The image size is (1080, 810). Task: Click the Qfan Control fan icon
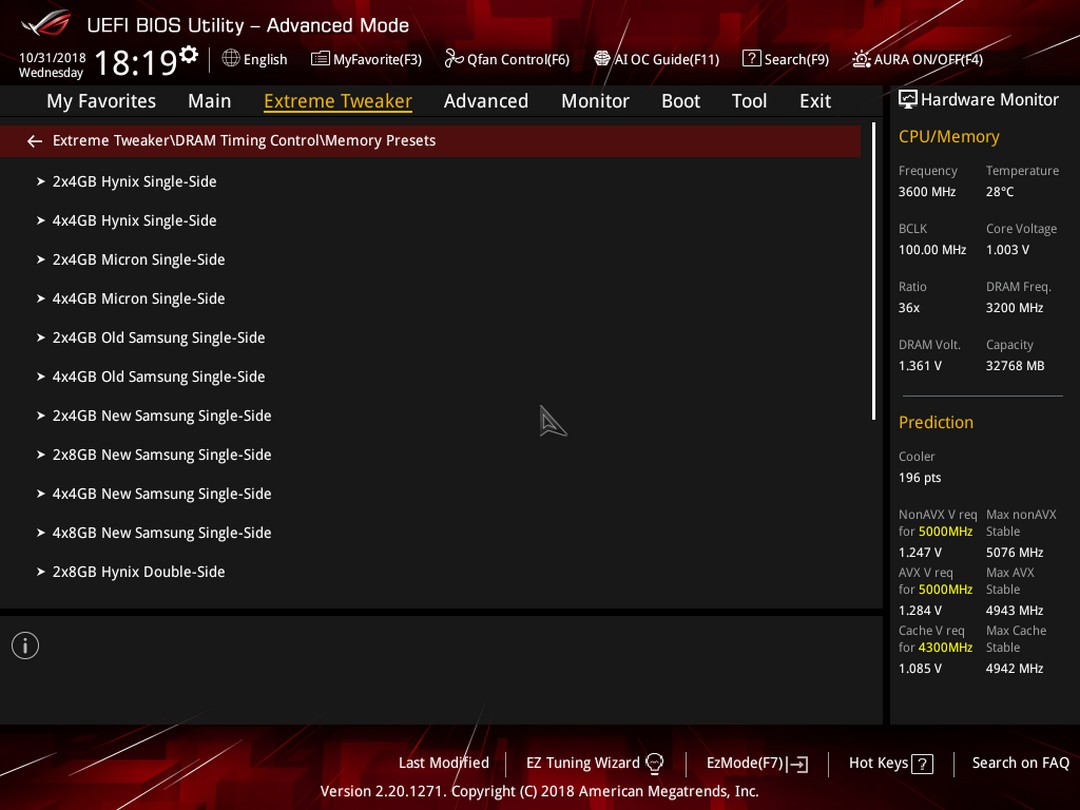click(453, 59)
